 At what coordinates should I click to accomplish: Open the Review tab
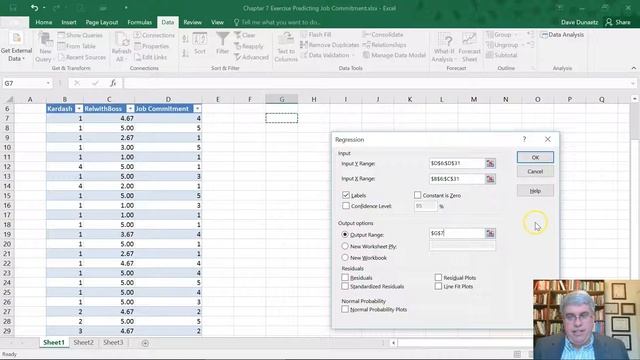192,22
